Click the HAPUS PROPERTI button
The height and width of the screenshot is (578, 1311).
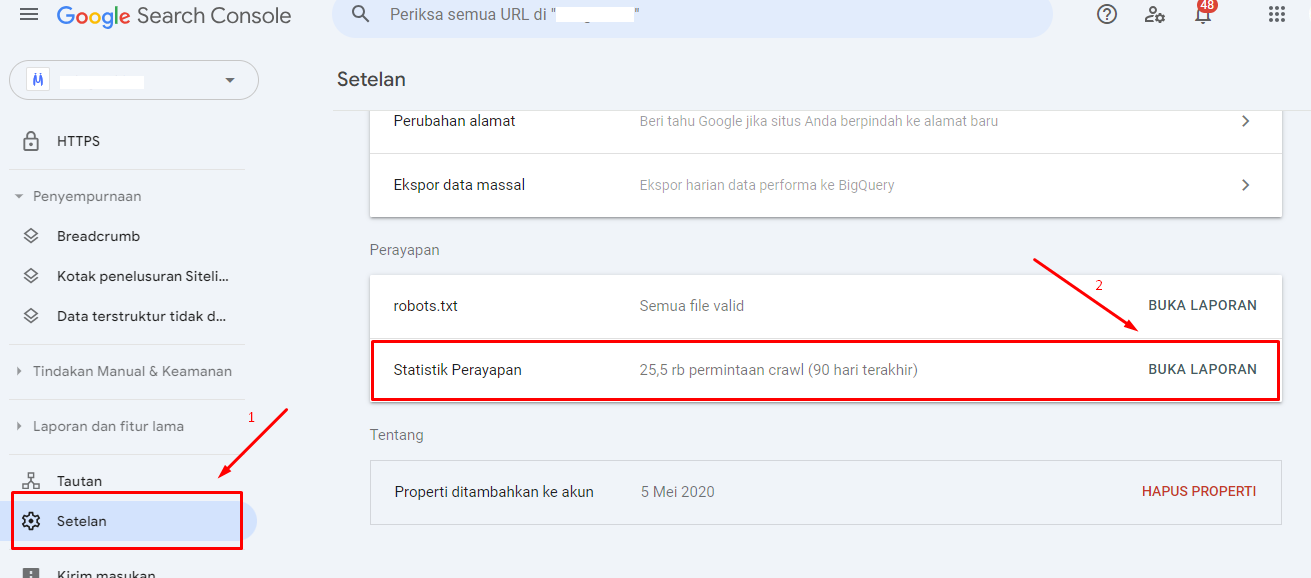coord(1199,492)
